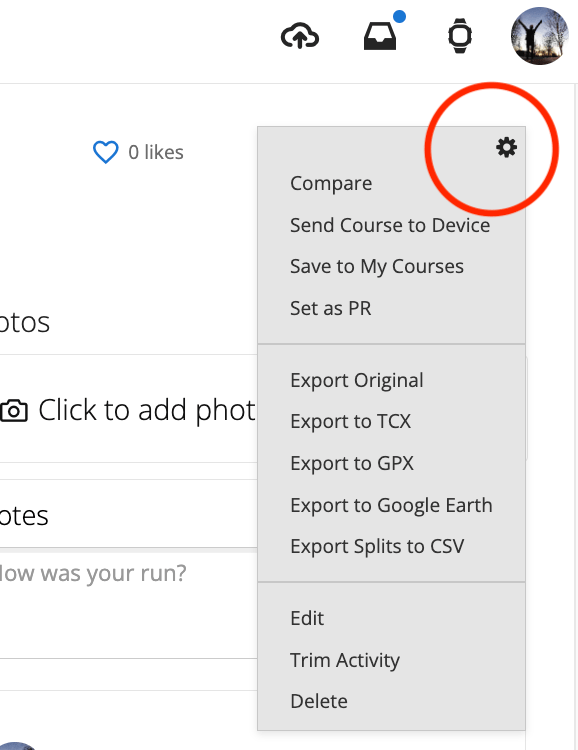Click Edit in the gear menu
Viewport: 578px width, 750px height.
tap(307, 618)
